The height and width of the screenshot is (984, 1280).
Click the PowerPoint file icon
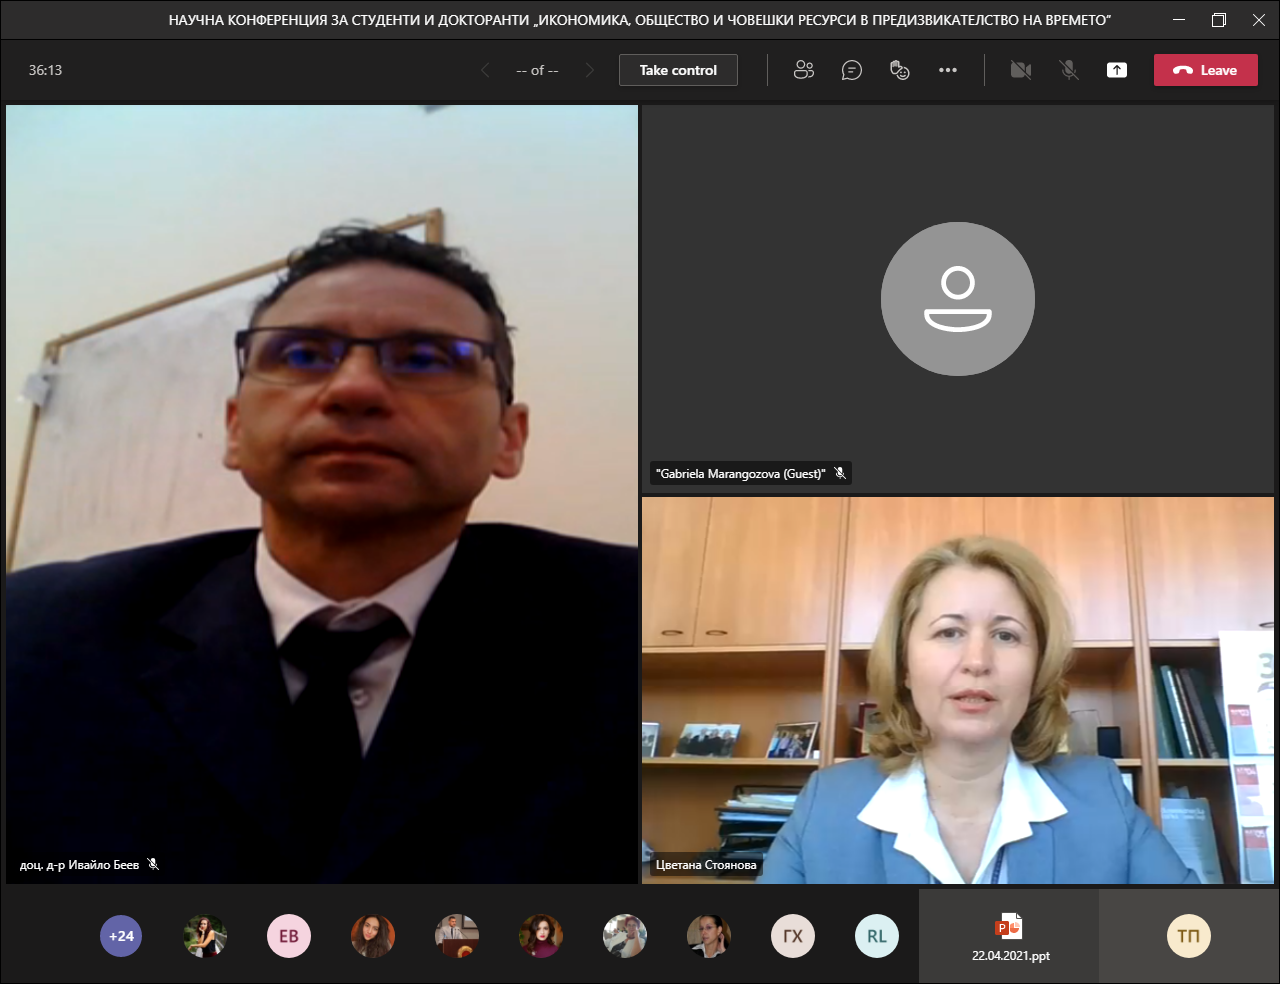[1010, 926]
